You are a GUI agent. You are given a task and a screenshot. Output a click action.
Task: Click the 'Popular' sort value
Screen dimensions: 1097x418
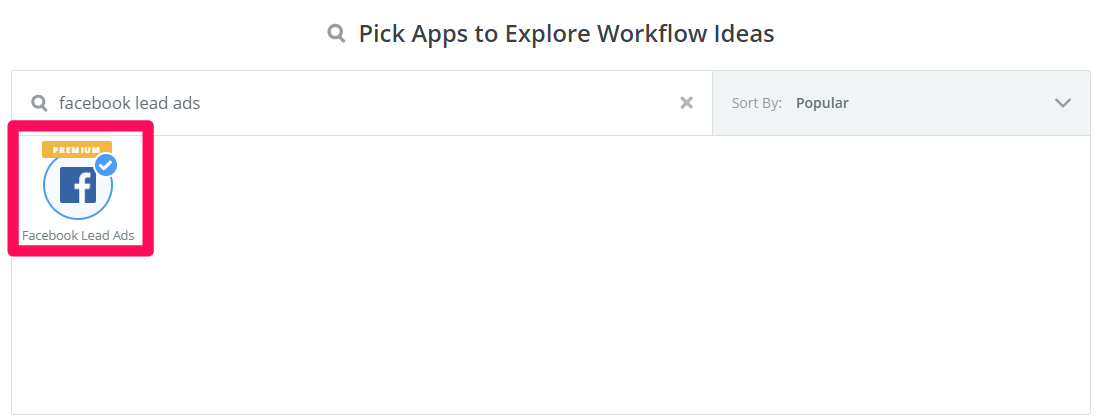pyautogui.click(x=822, y=103)
